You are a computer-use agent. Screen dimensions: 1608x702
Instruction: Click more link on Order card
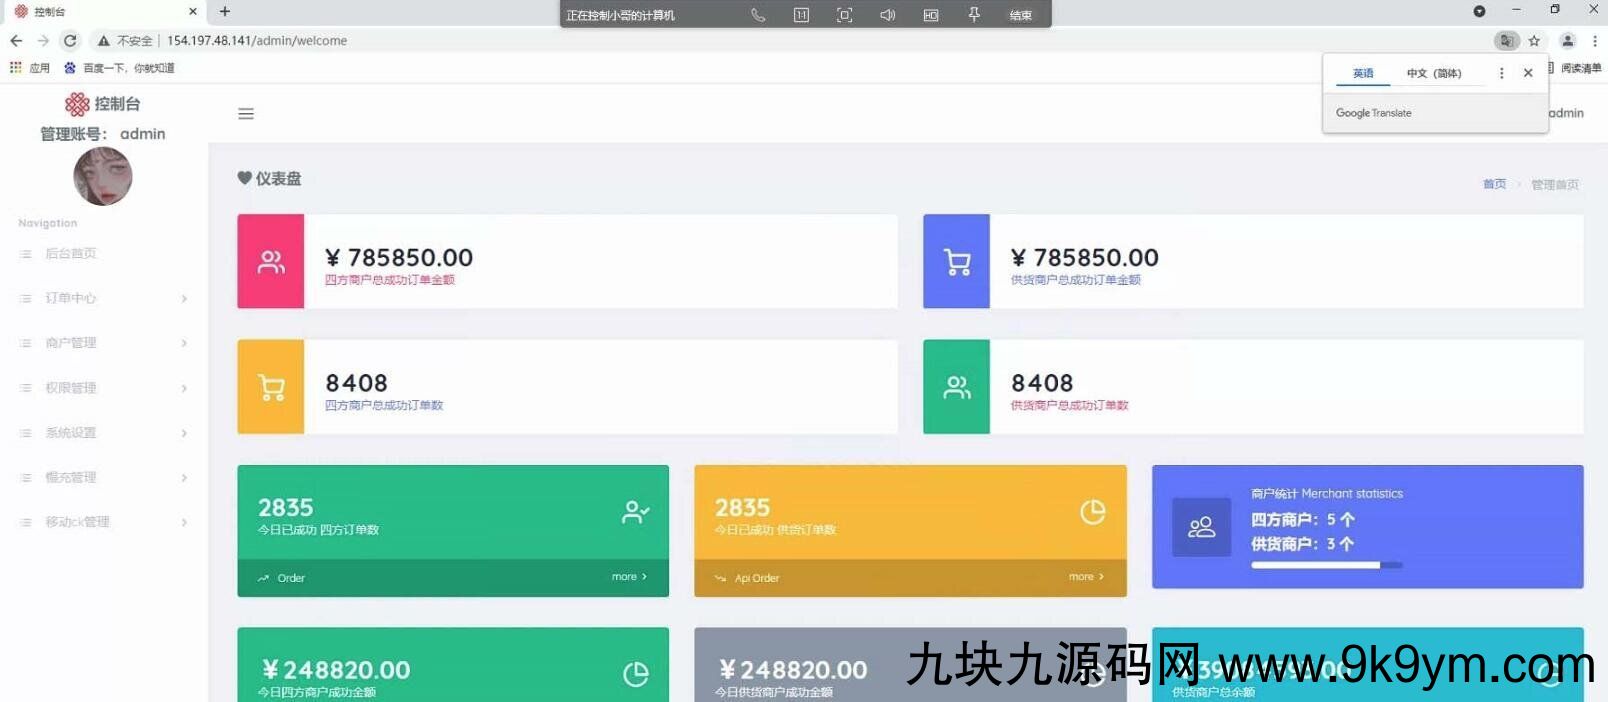tap(630, 577)
